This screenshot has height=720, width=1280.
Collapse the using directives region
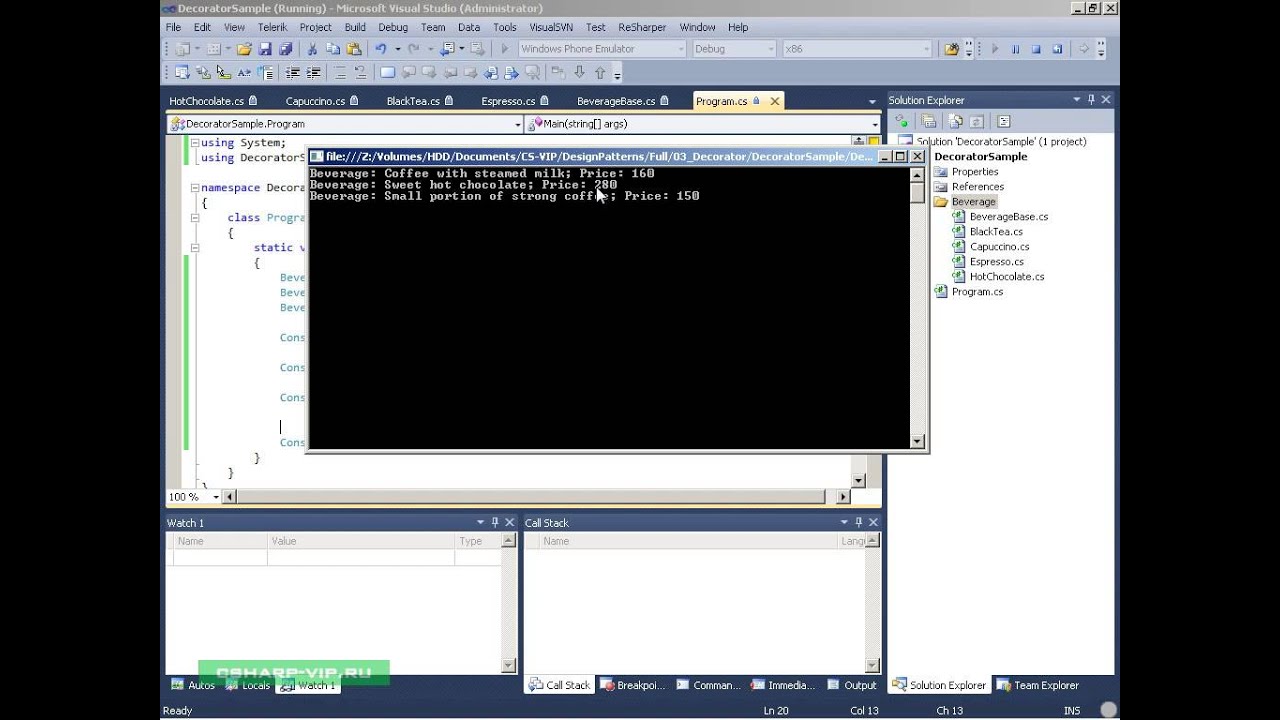pyautogui.click(x=194, y=142)
